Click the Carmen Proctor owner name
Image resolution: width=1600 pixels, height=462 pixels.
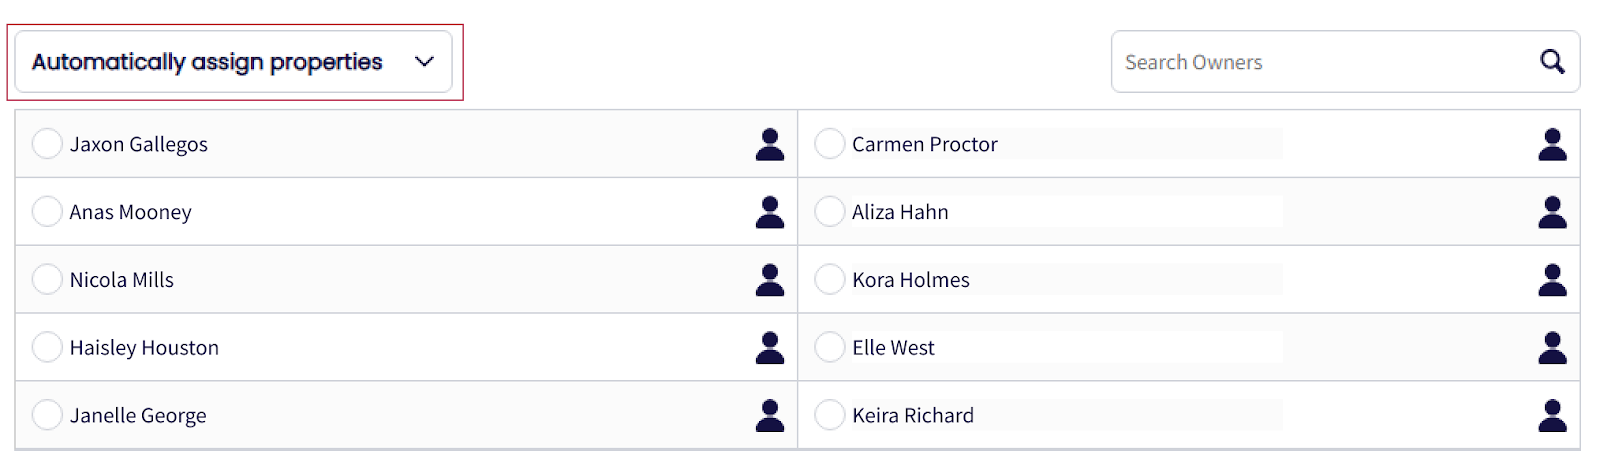pyautogui.click(x=924, y=144)
